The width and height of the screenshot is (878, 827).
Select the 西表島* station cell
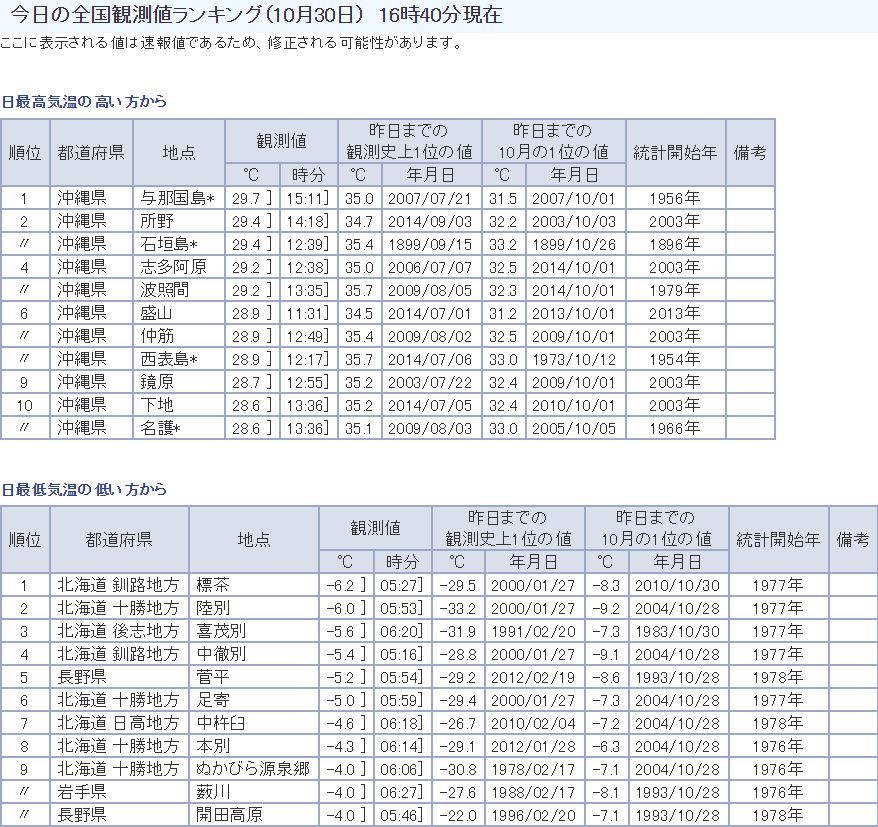(x=179, y=358)
